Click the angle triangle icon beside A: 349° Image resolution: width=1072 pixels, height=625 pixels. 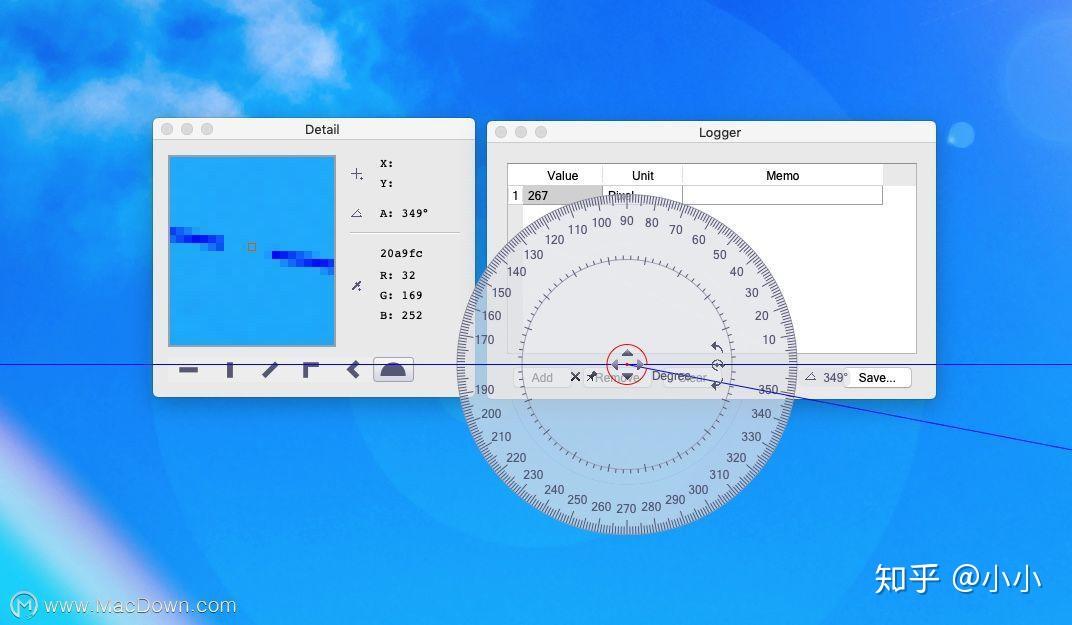355,212
